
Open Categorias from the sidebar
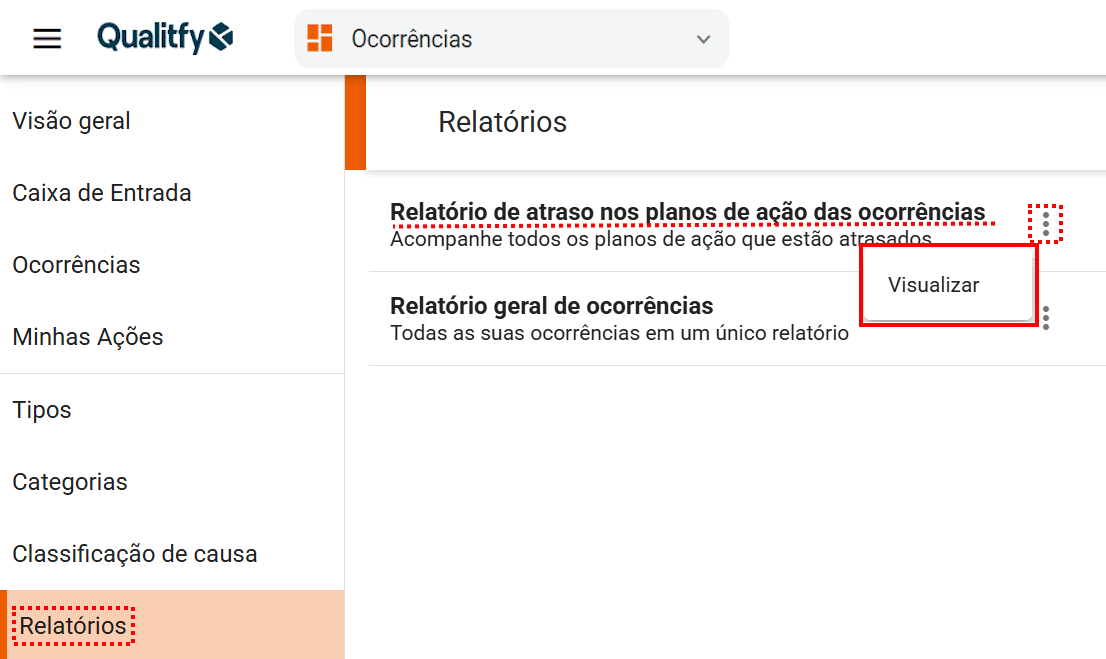70,482
